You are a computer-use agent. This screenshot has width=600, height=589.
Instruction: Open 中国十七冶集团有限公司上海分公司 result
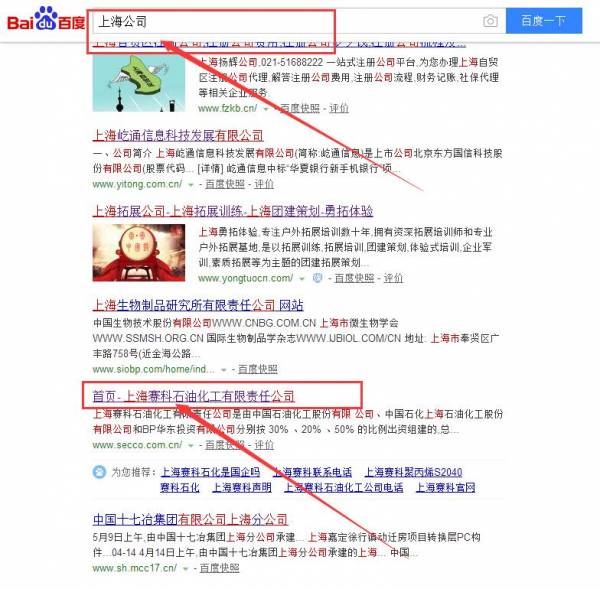tap(190, 519)
